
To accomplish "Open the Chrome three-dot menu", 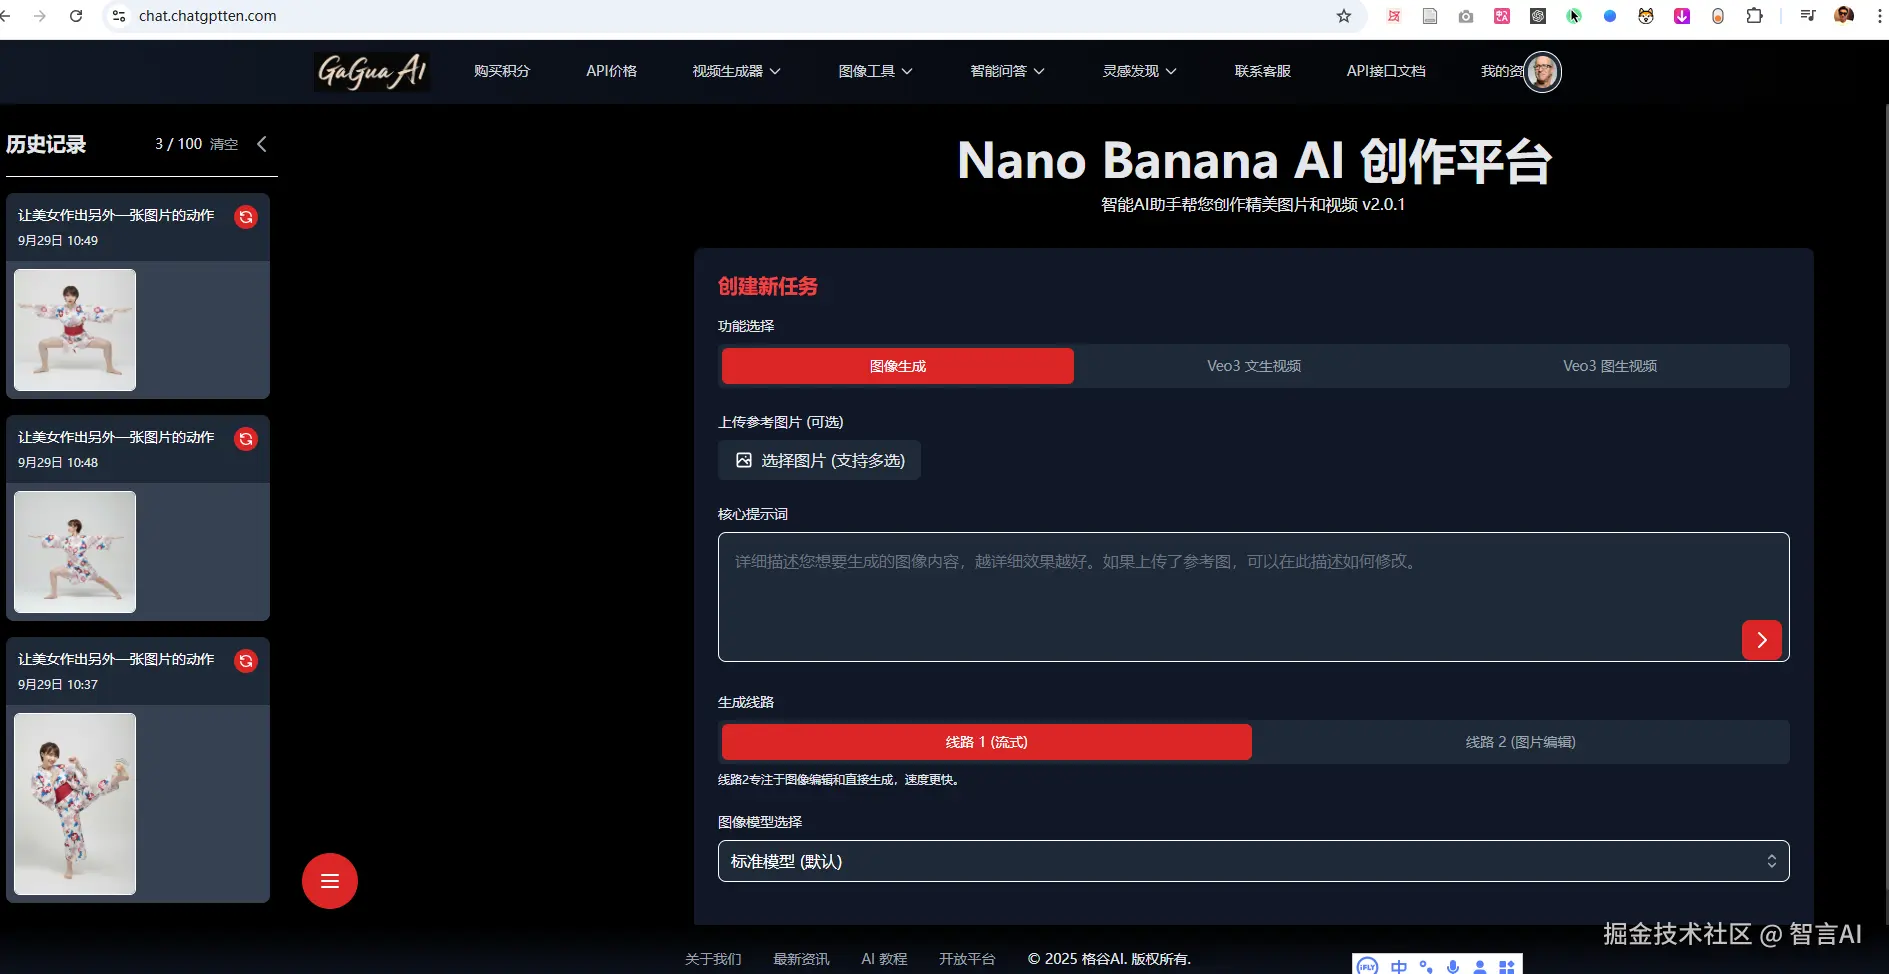I will pyautogui.click(x=1879, y=16).
